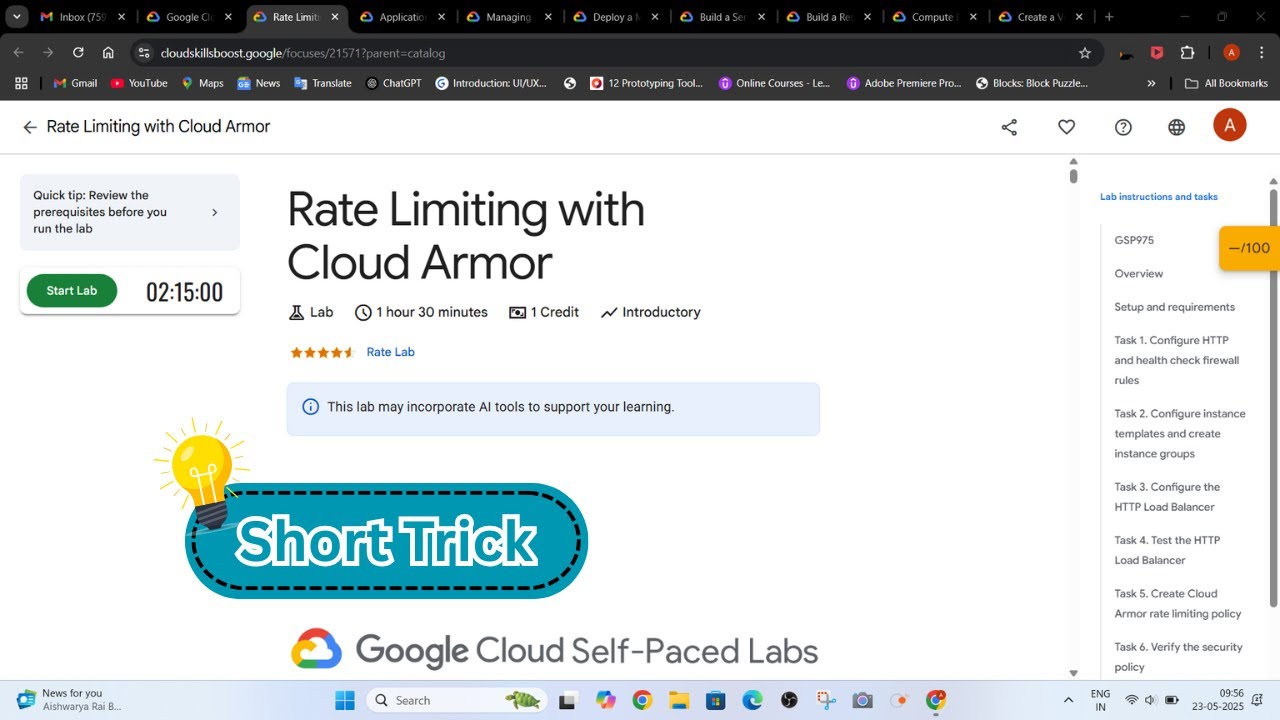Click the site information icon in address bar
This screenshot has height=720, width=1280.
(x=143, y=52)
